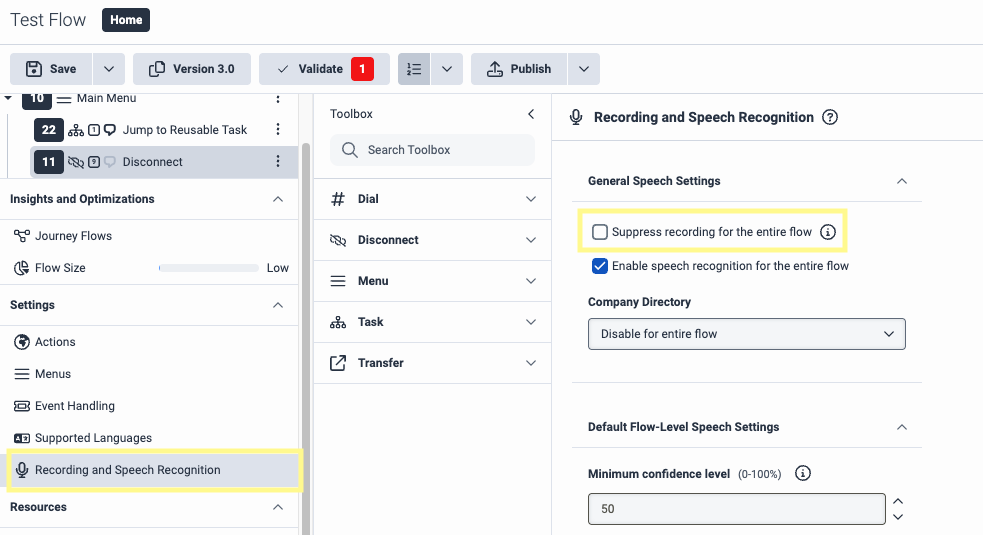The width and height of the screenshot is (983, 535).
Task: Open Supported Languages settings
Action: coord(93,438)
